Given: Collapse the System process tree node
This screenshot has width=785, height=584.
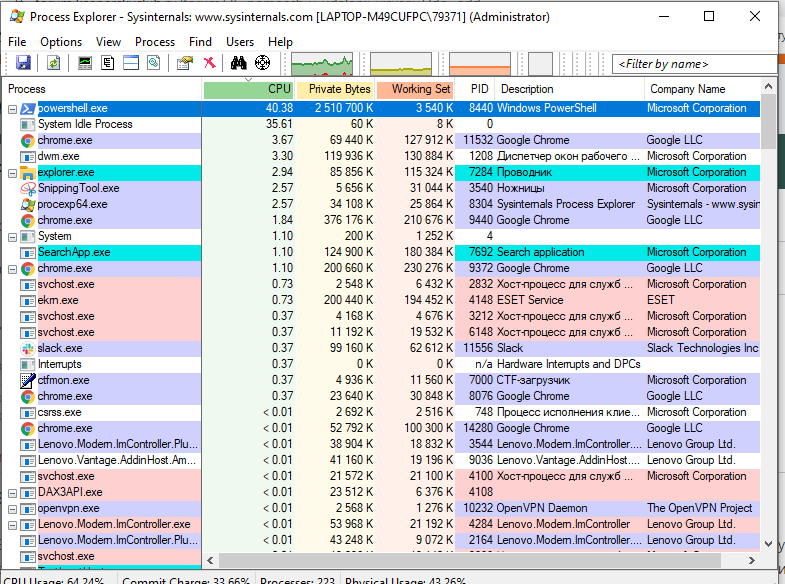Looking at the screenshot, I should (12, 236).
